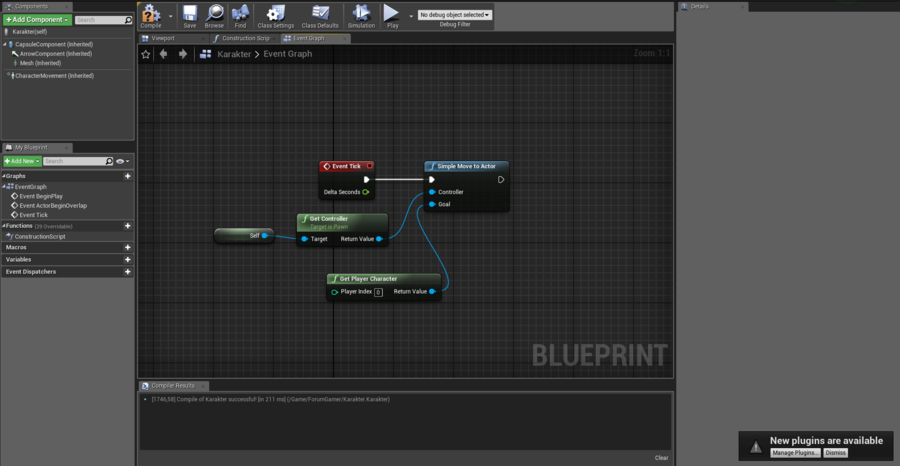
Task: Click Simple Move to Actor node title
Action: click(466, 166)
